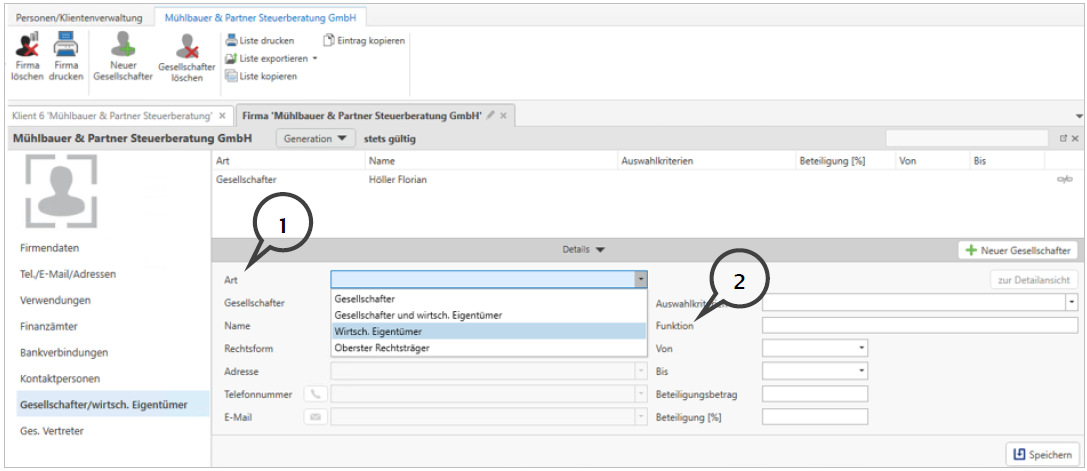Click the Funktion input field
This screenshot has height=471, width=1087.
919,325
